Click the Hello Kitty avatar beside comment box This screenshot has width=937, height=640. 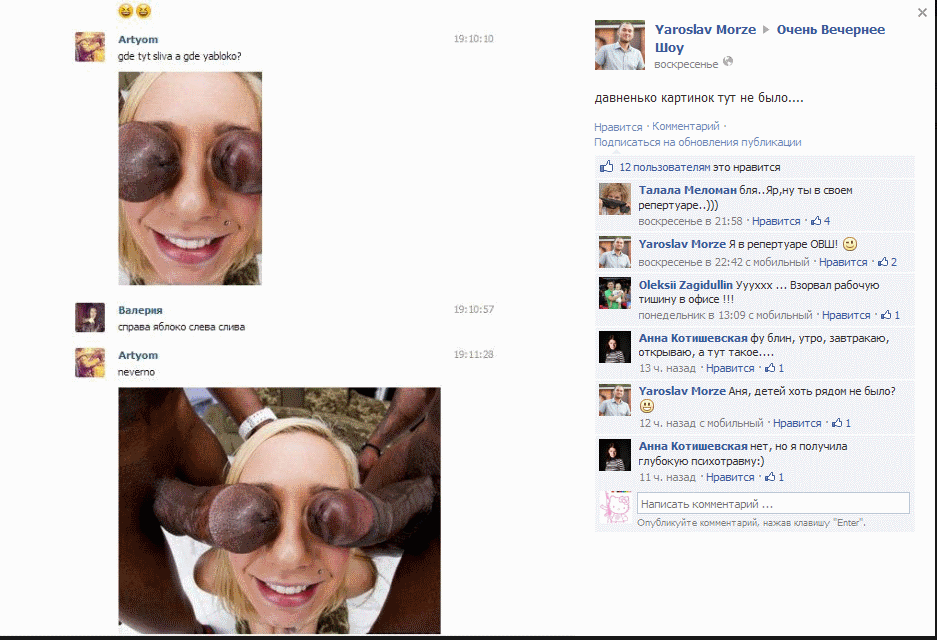pos(614,506)
